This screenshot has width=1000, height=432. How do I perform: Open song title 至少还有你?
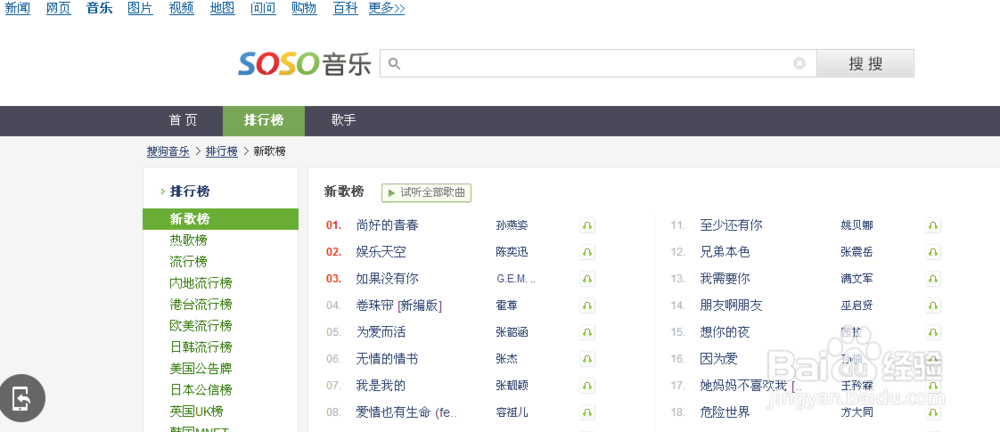[731, 225]
